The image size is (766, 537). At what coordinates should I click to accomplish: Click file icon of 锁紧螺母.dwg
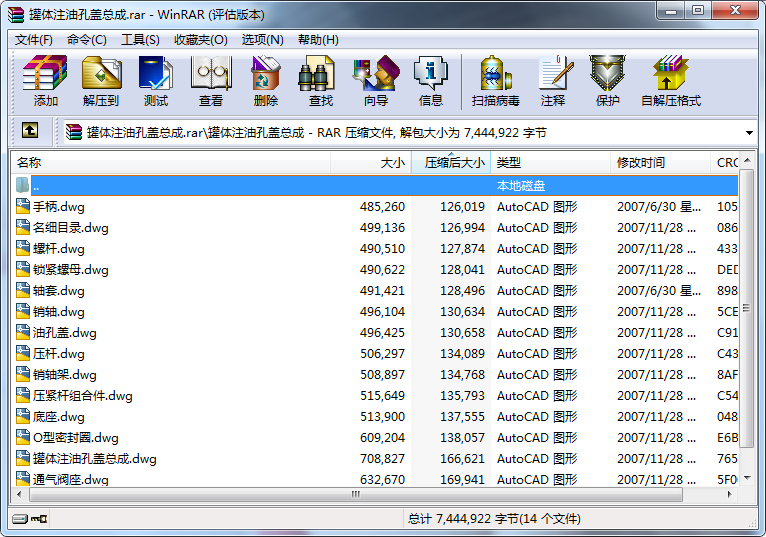point(22,269)
